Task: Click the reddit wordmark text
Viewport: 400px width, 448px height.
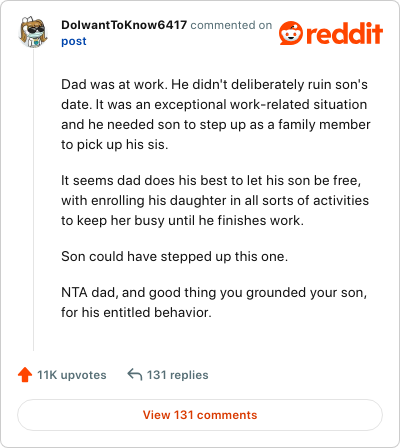Action: tap(344, 33)
